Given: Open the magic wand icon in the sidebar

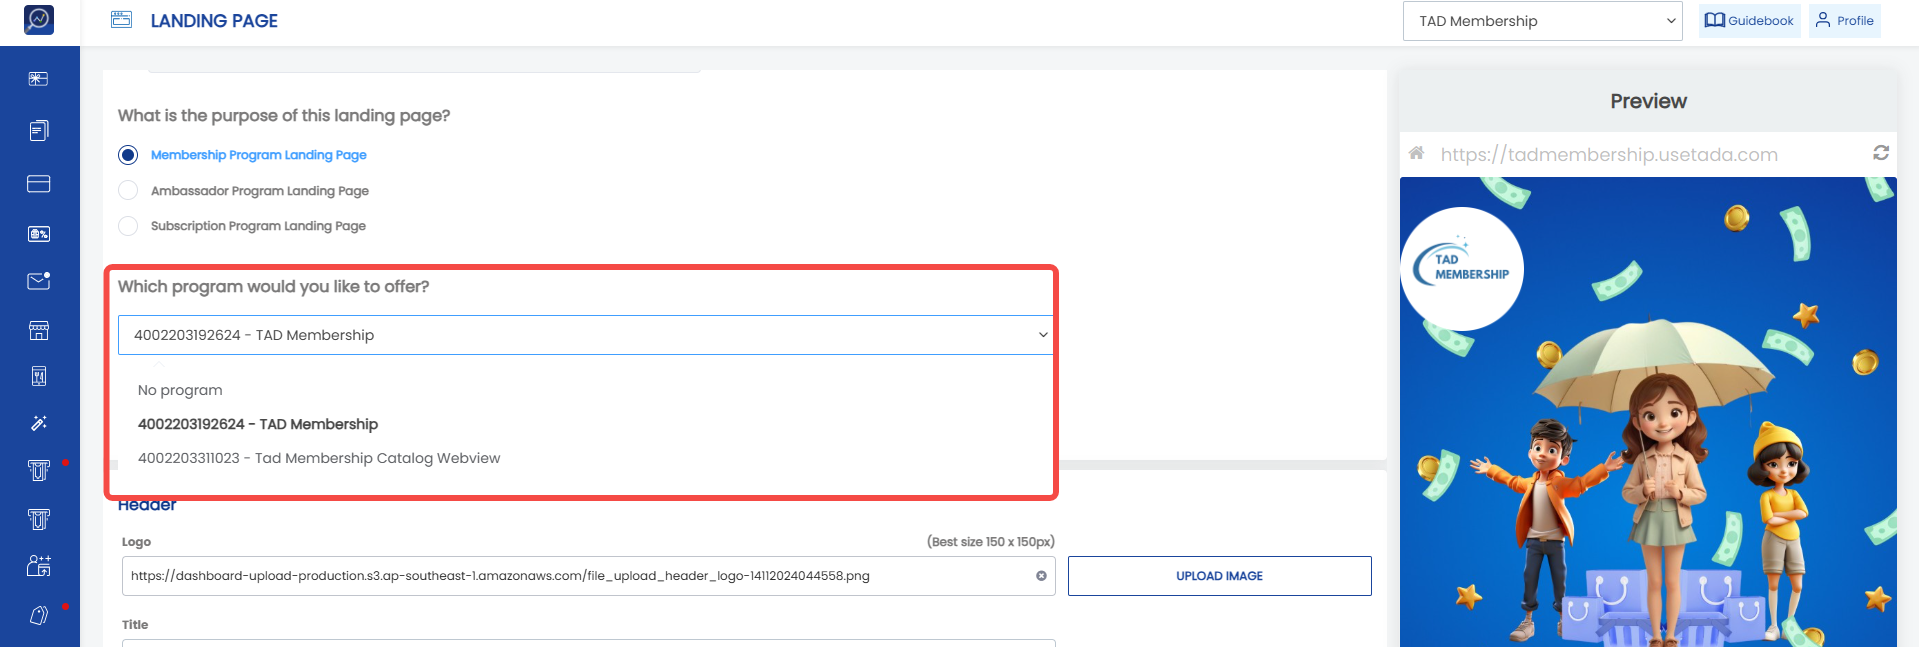Looking at the screenshot, I should tap(39, 423).
